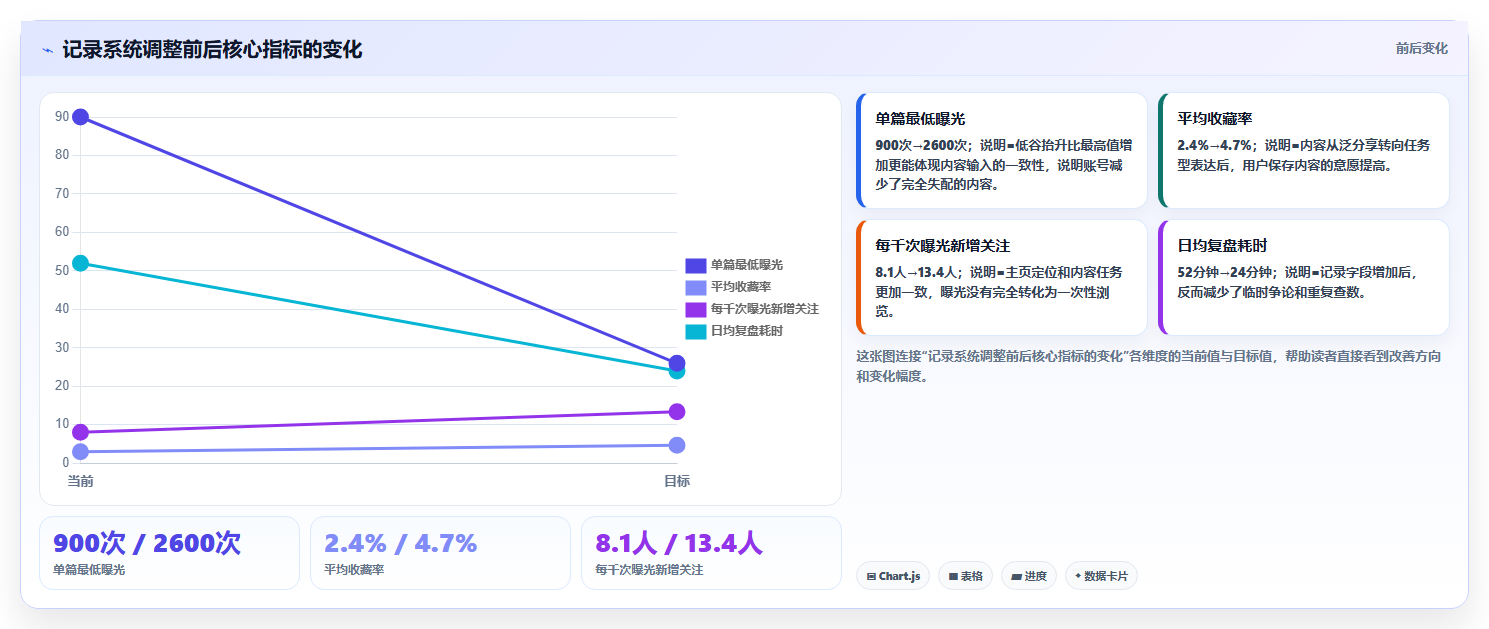Click the icon inside the 表格 chip

[x=953, y=577]
